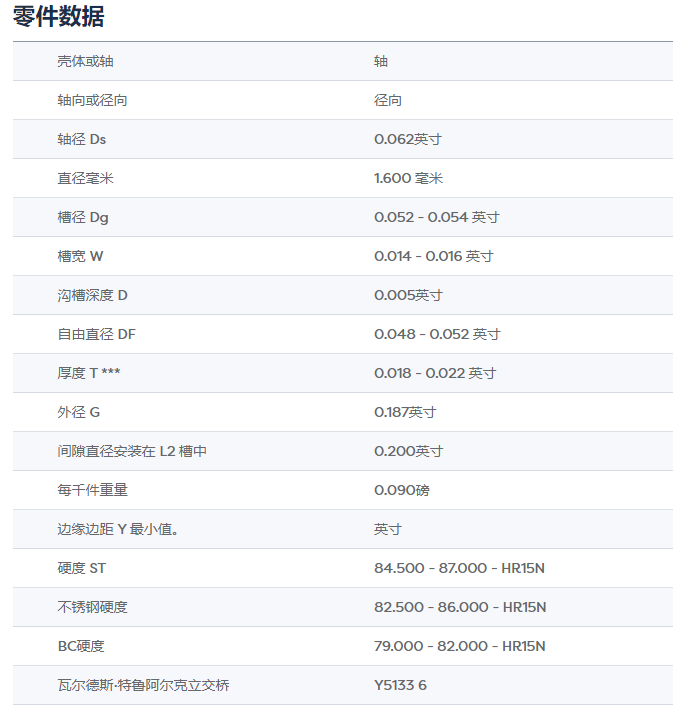
Task: Click the 0.187英寸 outer diameter value
Action: coord(405,413)
